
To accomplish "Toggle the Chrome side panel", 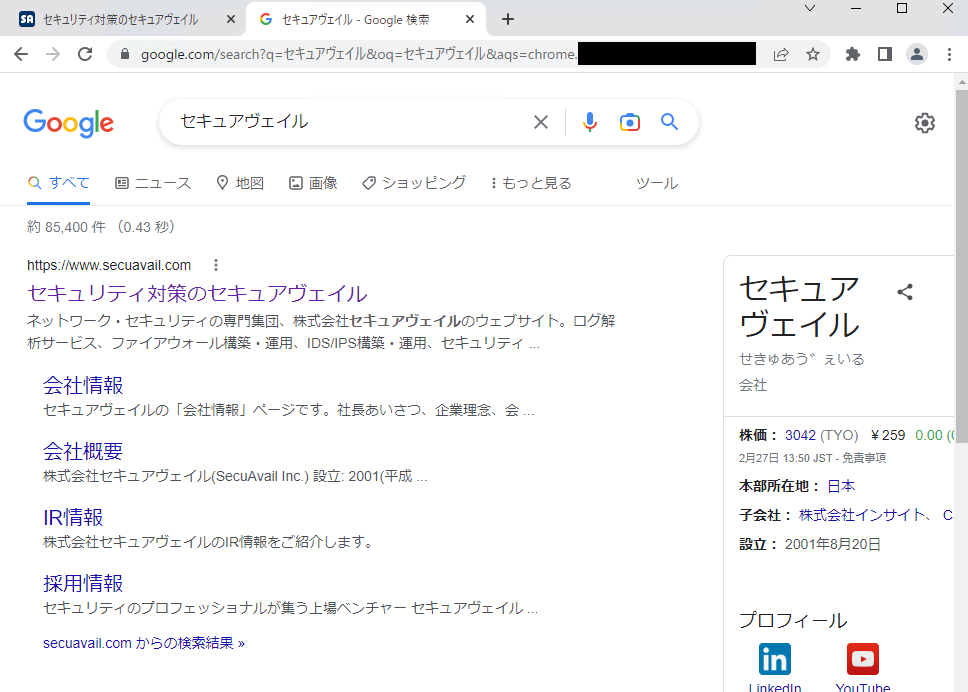I will [x=885, y=54].
